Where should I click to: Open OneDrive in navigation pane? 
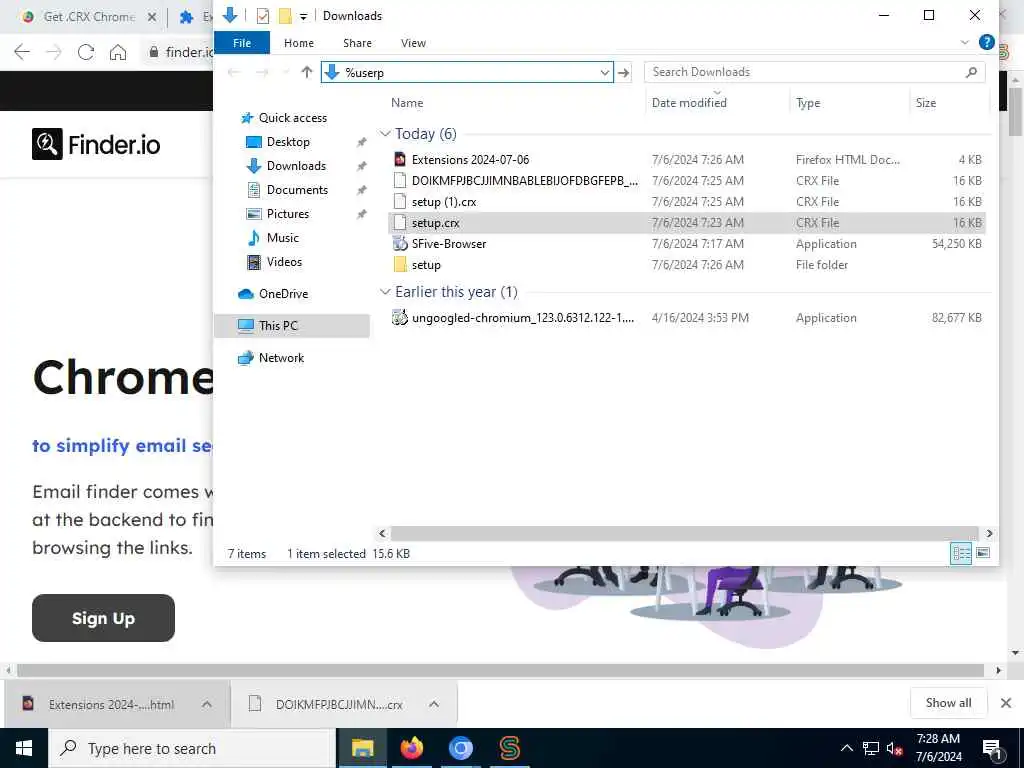click(x=283, y=294)
